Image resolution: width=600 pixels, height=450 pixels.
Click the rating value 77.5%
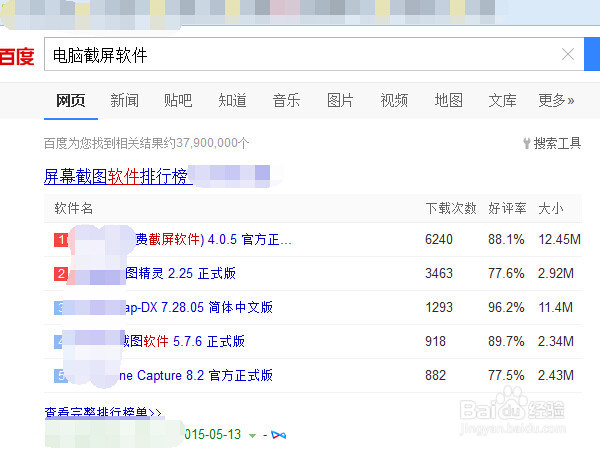[x=506, y=375]
